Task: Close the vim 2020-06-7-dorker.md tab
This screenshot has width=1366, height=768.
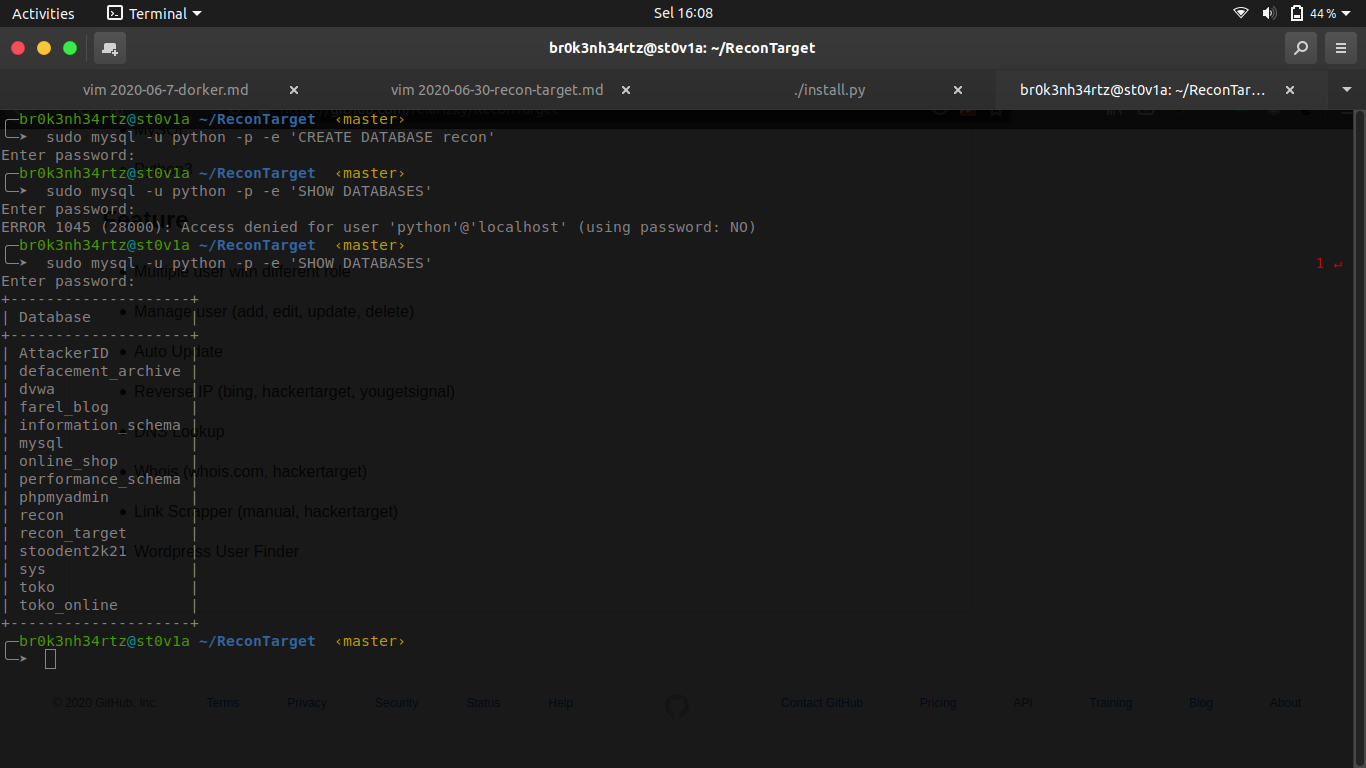Action: pos(294,90)
